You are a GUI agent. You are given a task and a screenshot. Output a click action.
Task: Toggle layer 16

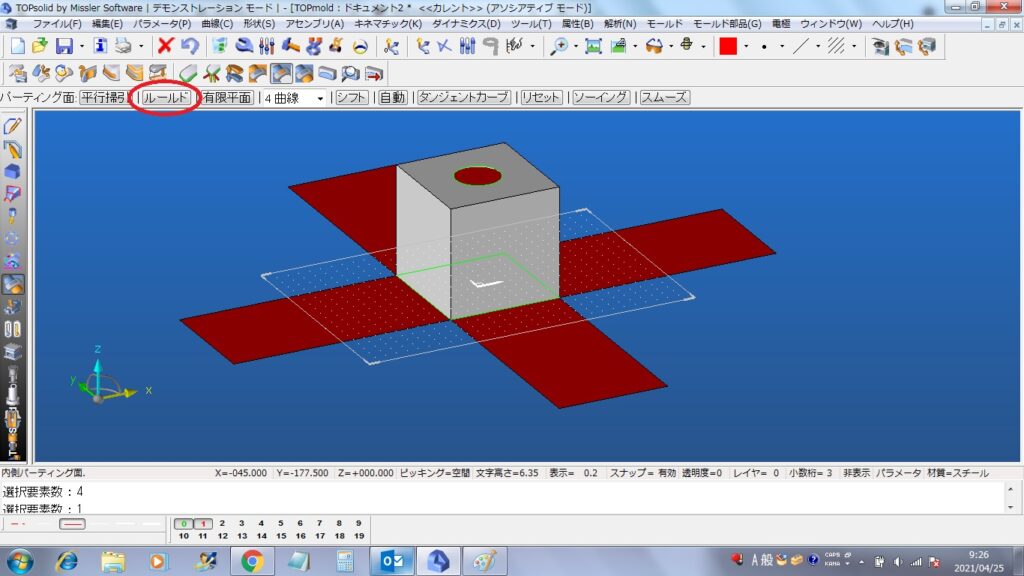(x=300, y=536)
